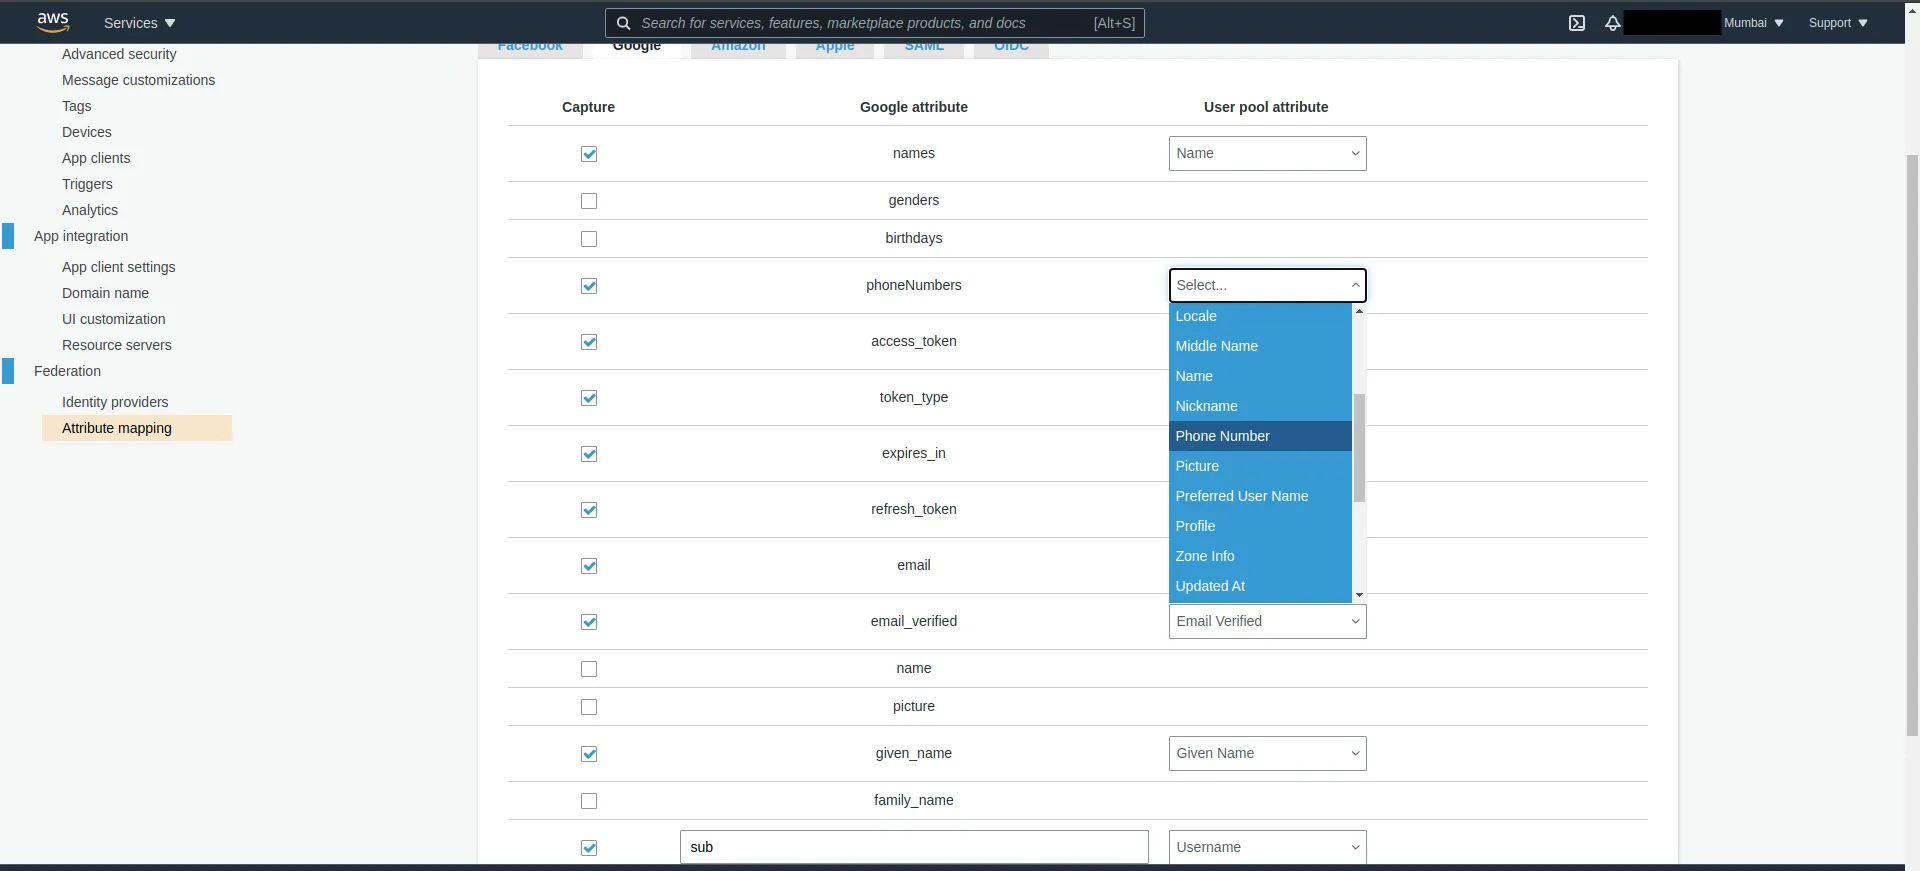The height and width of the screenshot is (871, 1920).
Task: Uncheck the sub capture checkbox
Action: [x=589, y=848]
